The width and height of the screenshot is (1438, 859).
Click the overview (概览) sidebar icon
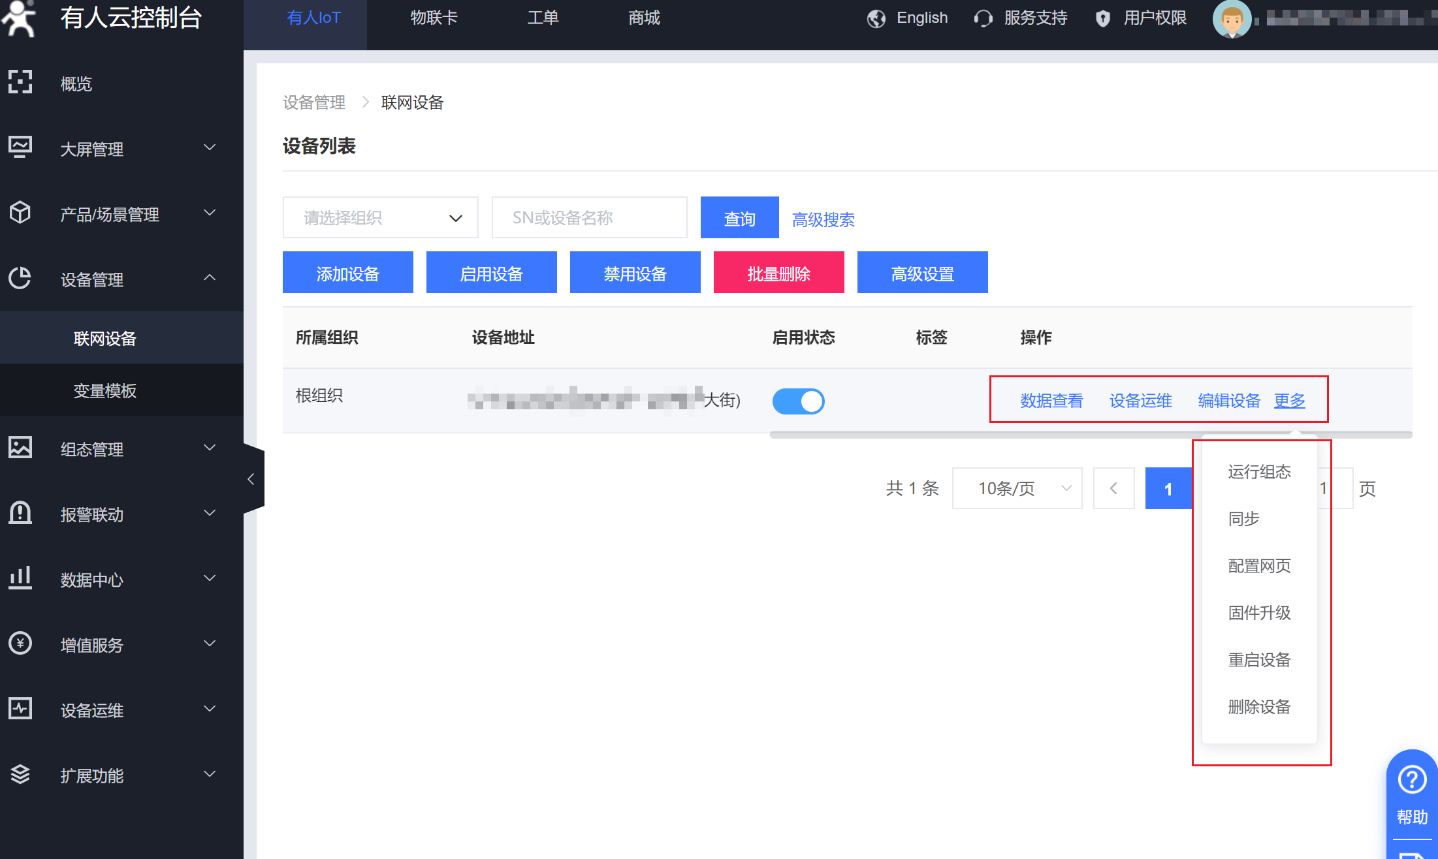20,82
